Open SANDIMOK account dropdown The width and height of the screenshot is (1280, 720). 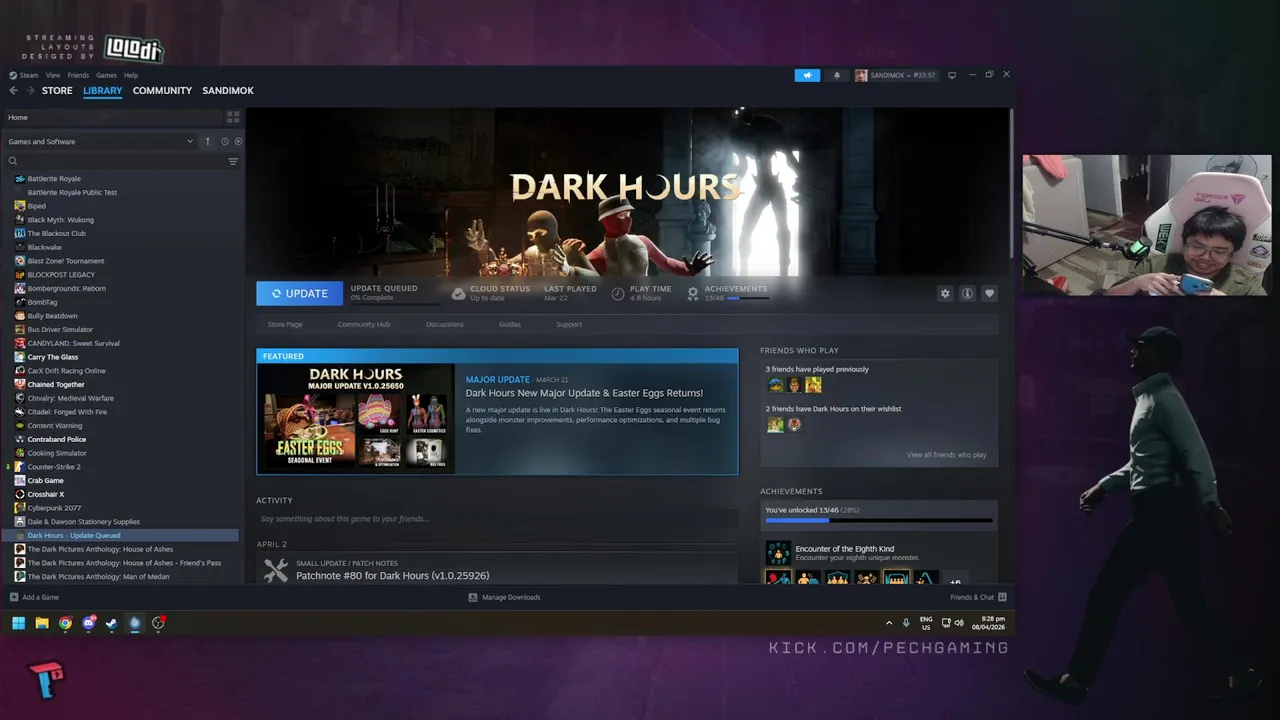click(x=895, y=75)
